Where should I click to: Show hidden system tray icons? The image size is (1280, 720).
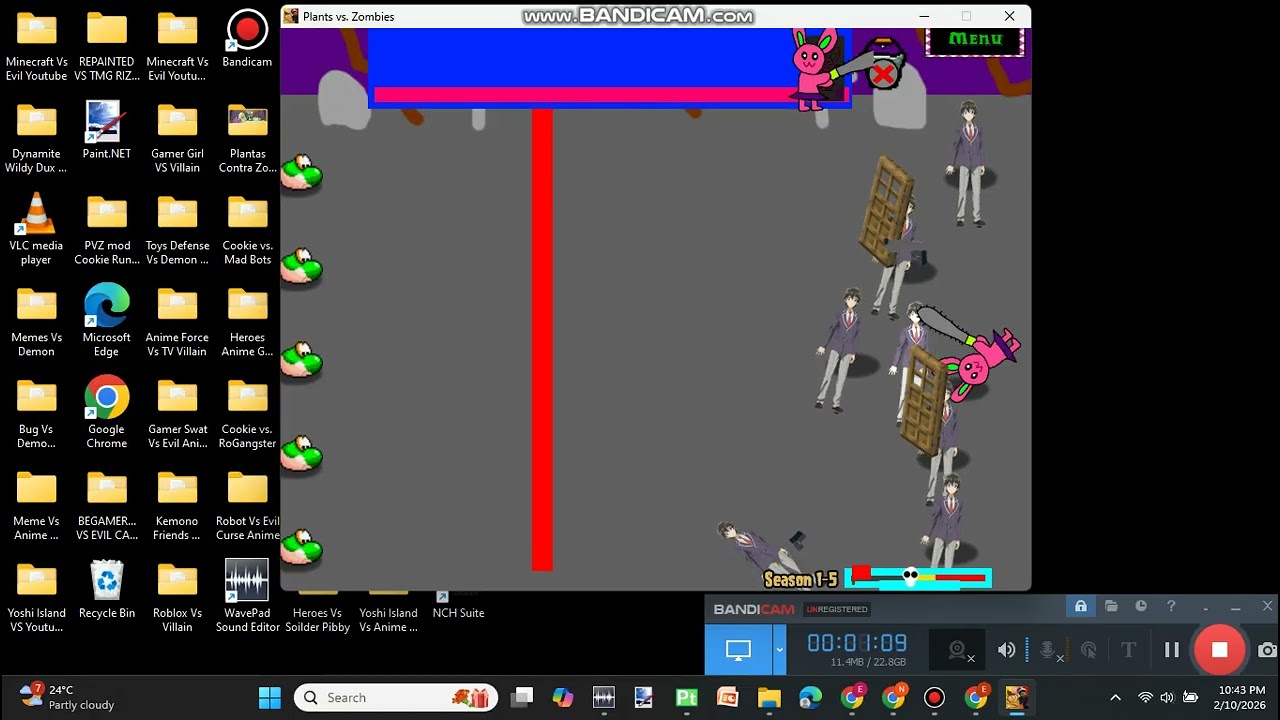coord(1115,697)
